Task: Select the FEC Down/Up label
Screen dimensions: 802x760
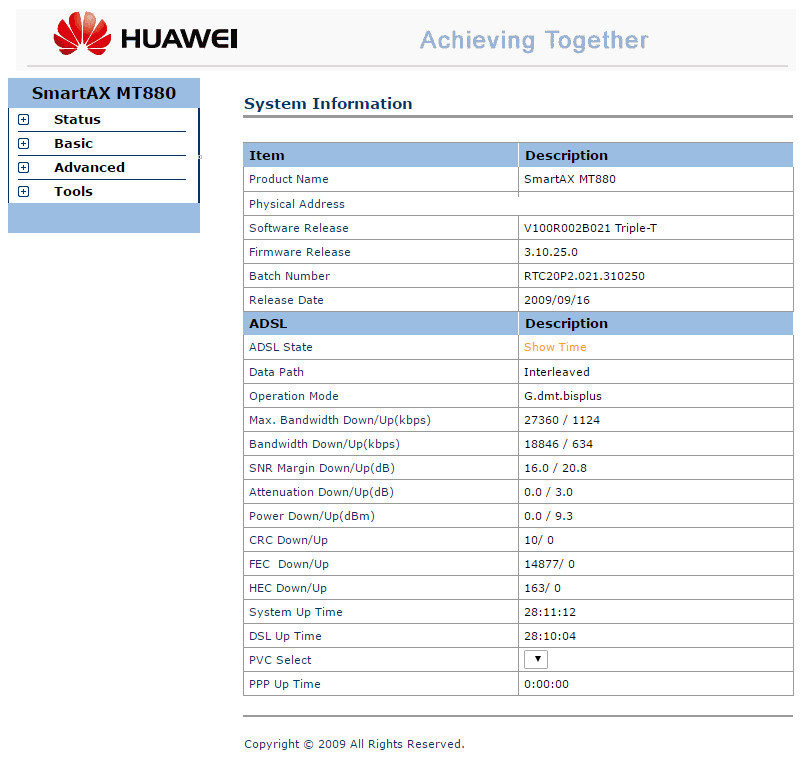Action: pos(289,564)
